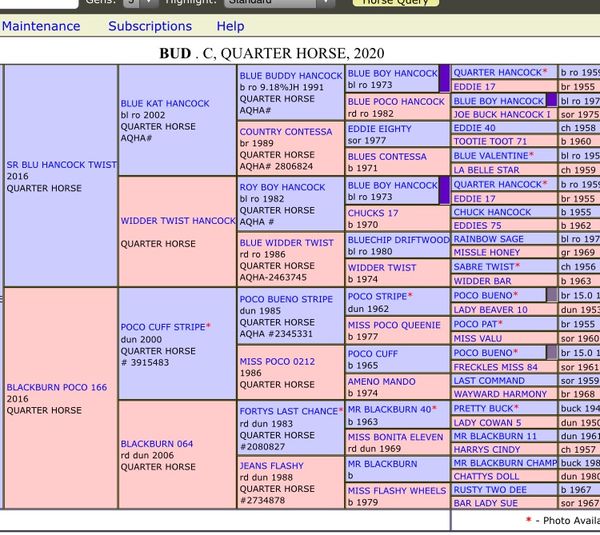Click the purple marker beside BLUE BOY HANCOCK above JOE BUCK HANCOCK I

[551, 100]
